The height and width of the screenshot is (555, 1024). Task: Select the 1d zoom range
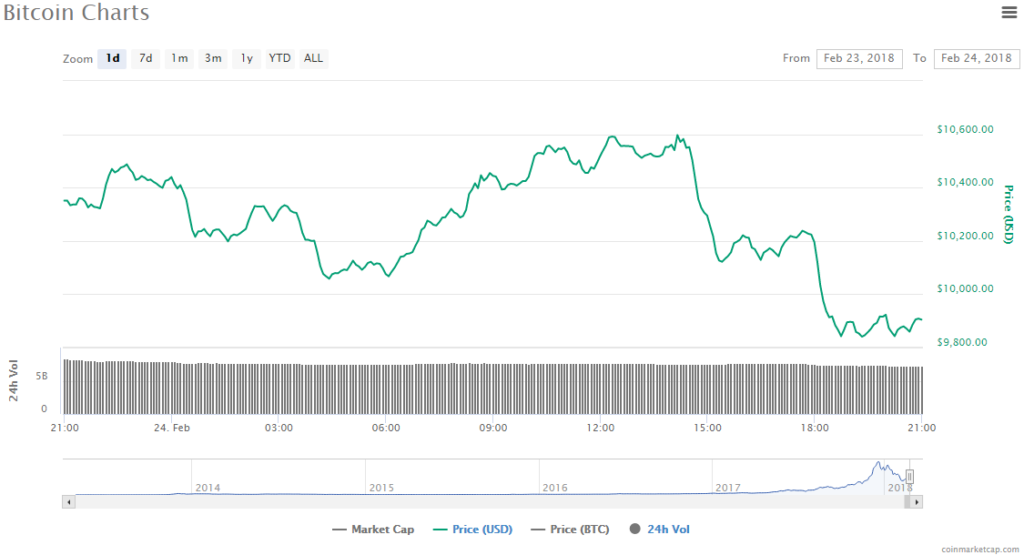(x=113, y=58)
